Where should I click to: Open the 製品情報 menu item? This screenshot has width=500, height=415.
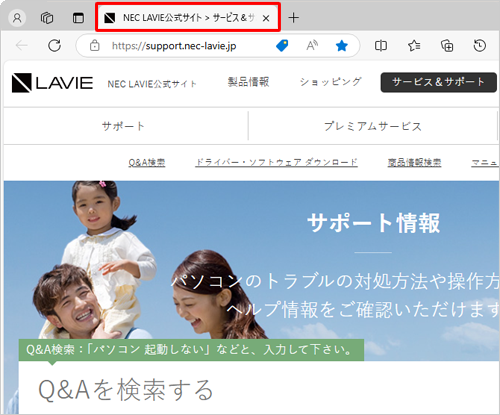[248, 82]
